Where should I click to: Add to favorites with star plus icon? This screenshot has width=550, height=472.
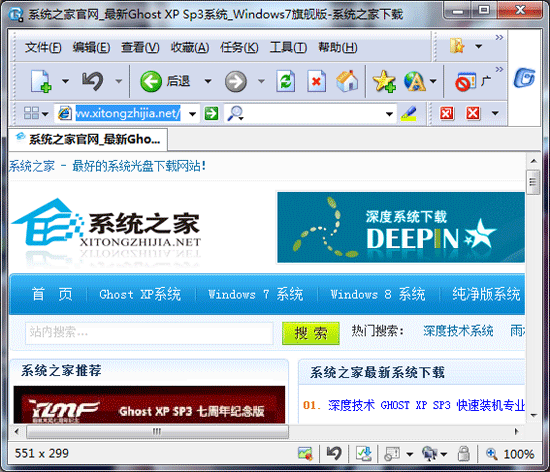click(x=384, y=81)
